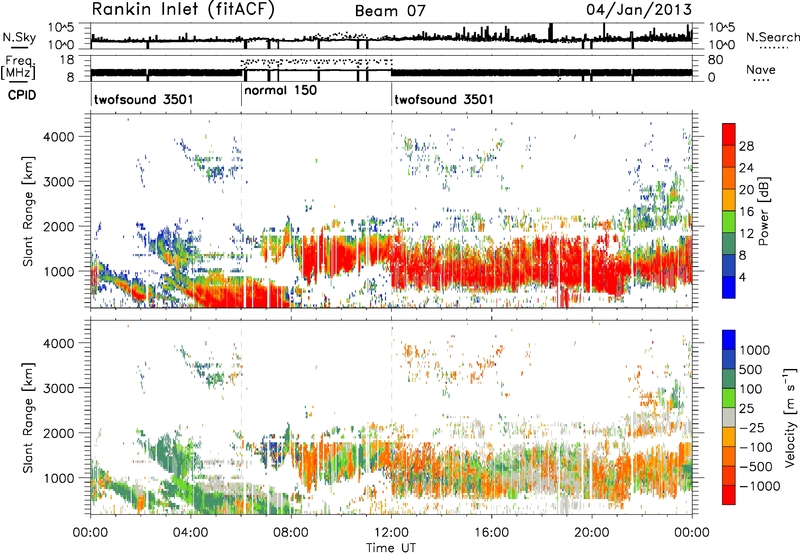Click the "4000" tick on the power panel
The width and height of the screenshot is (800, 554).
point(58,137)
